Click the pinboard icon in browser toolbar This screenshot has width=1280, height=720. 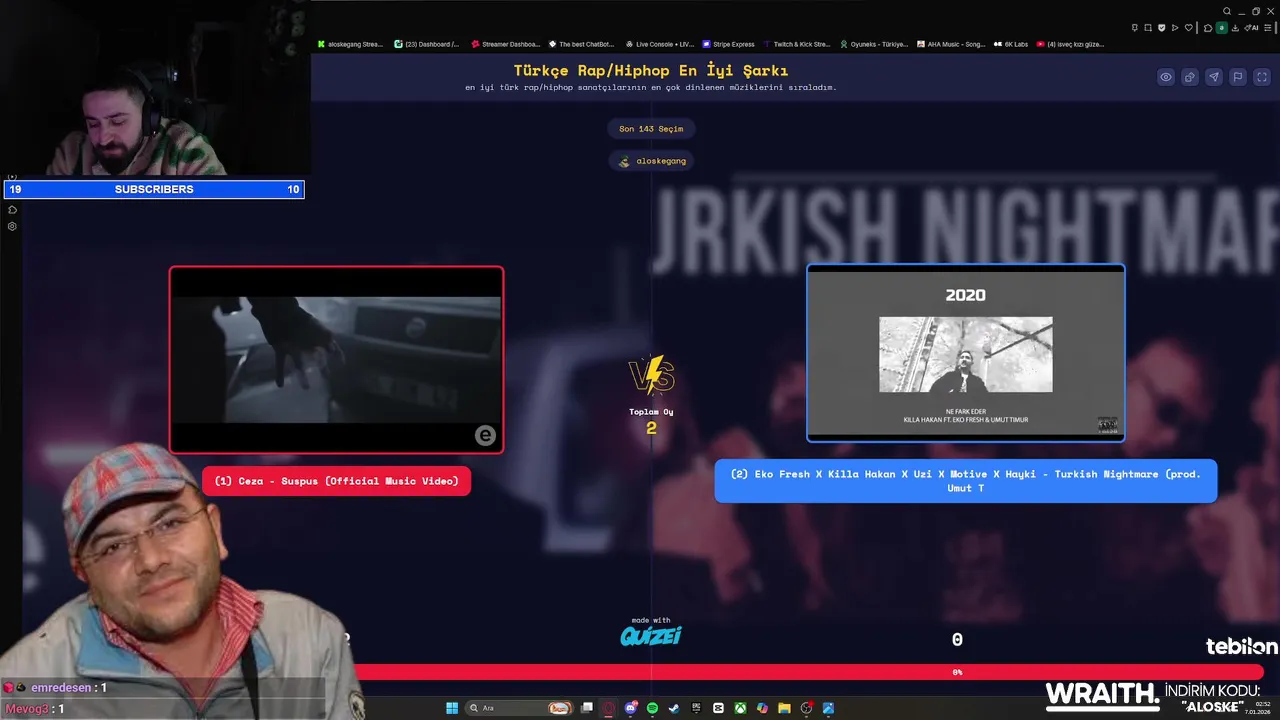1135,27
